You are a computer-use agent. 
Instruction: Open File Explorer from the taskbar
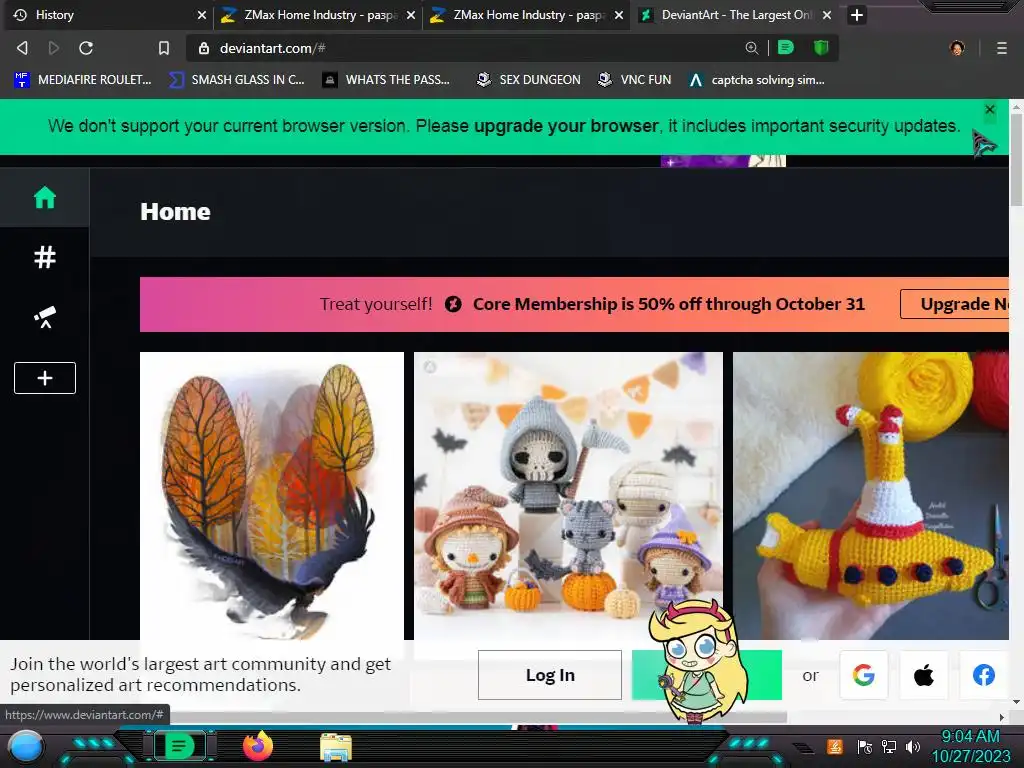pyautogui.click(x=336, y=747)
